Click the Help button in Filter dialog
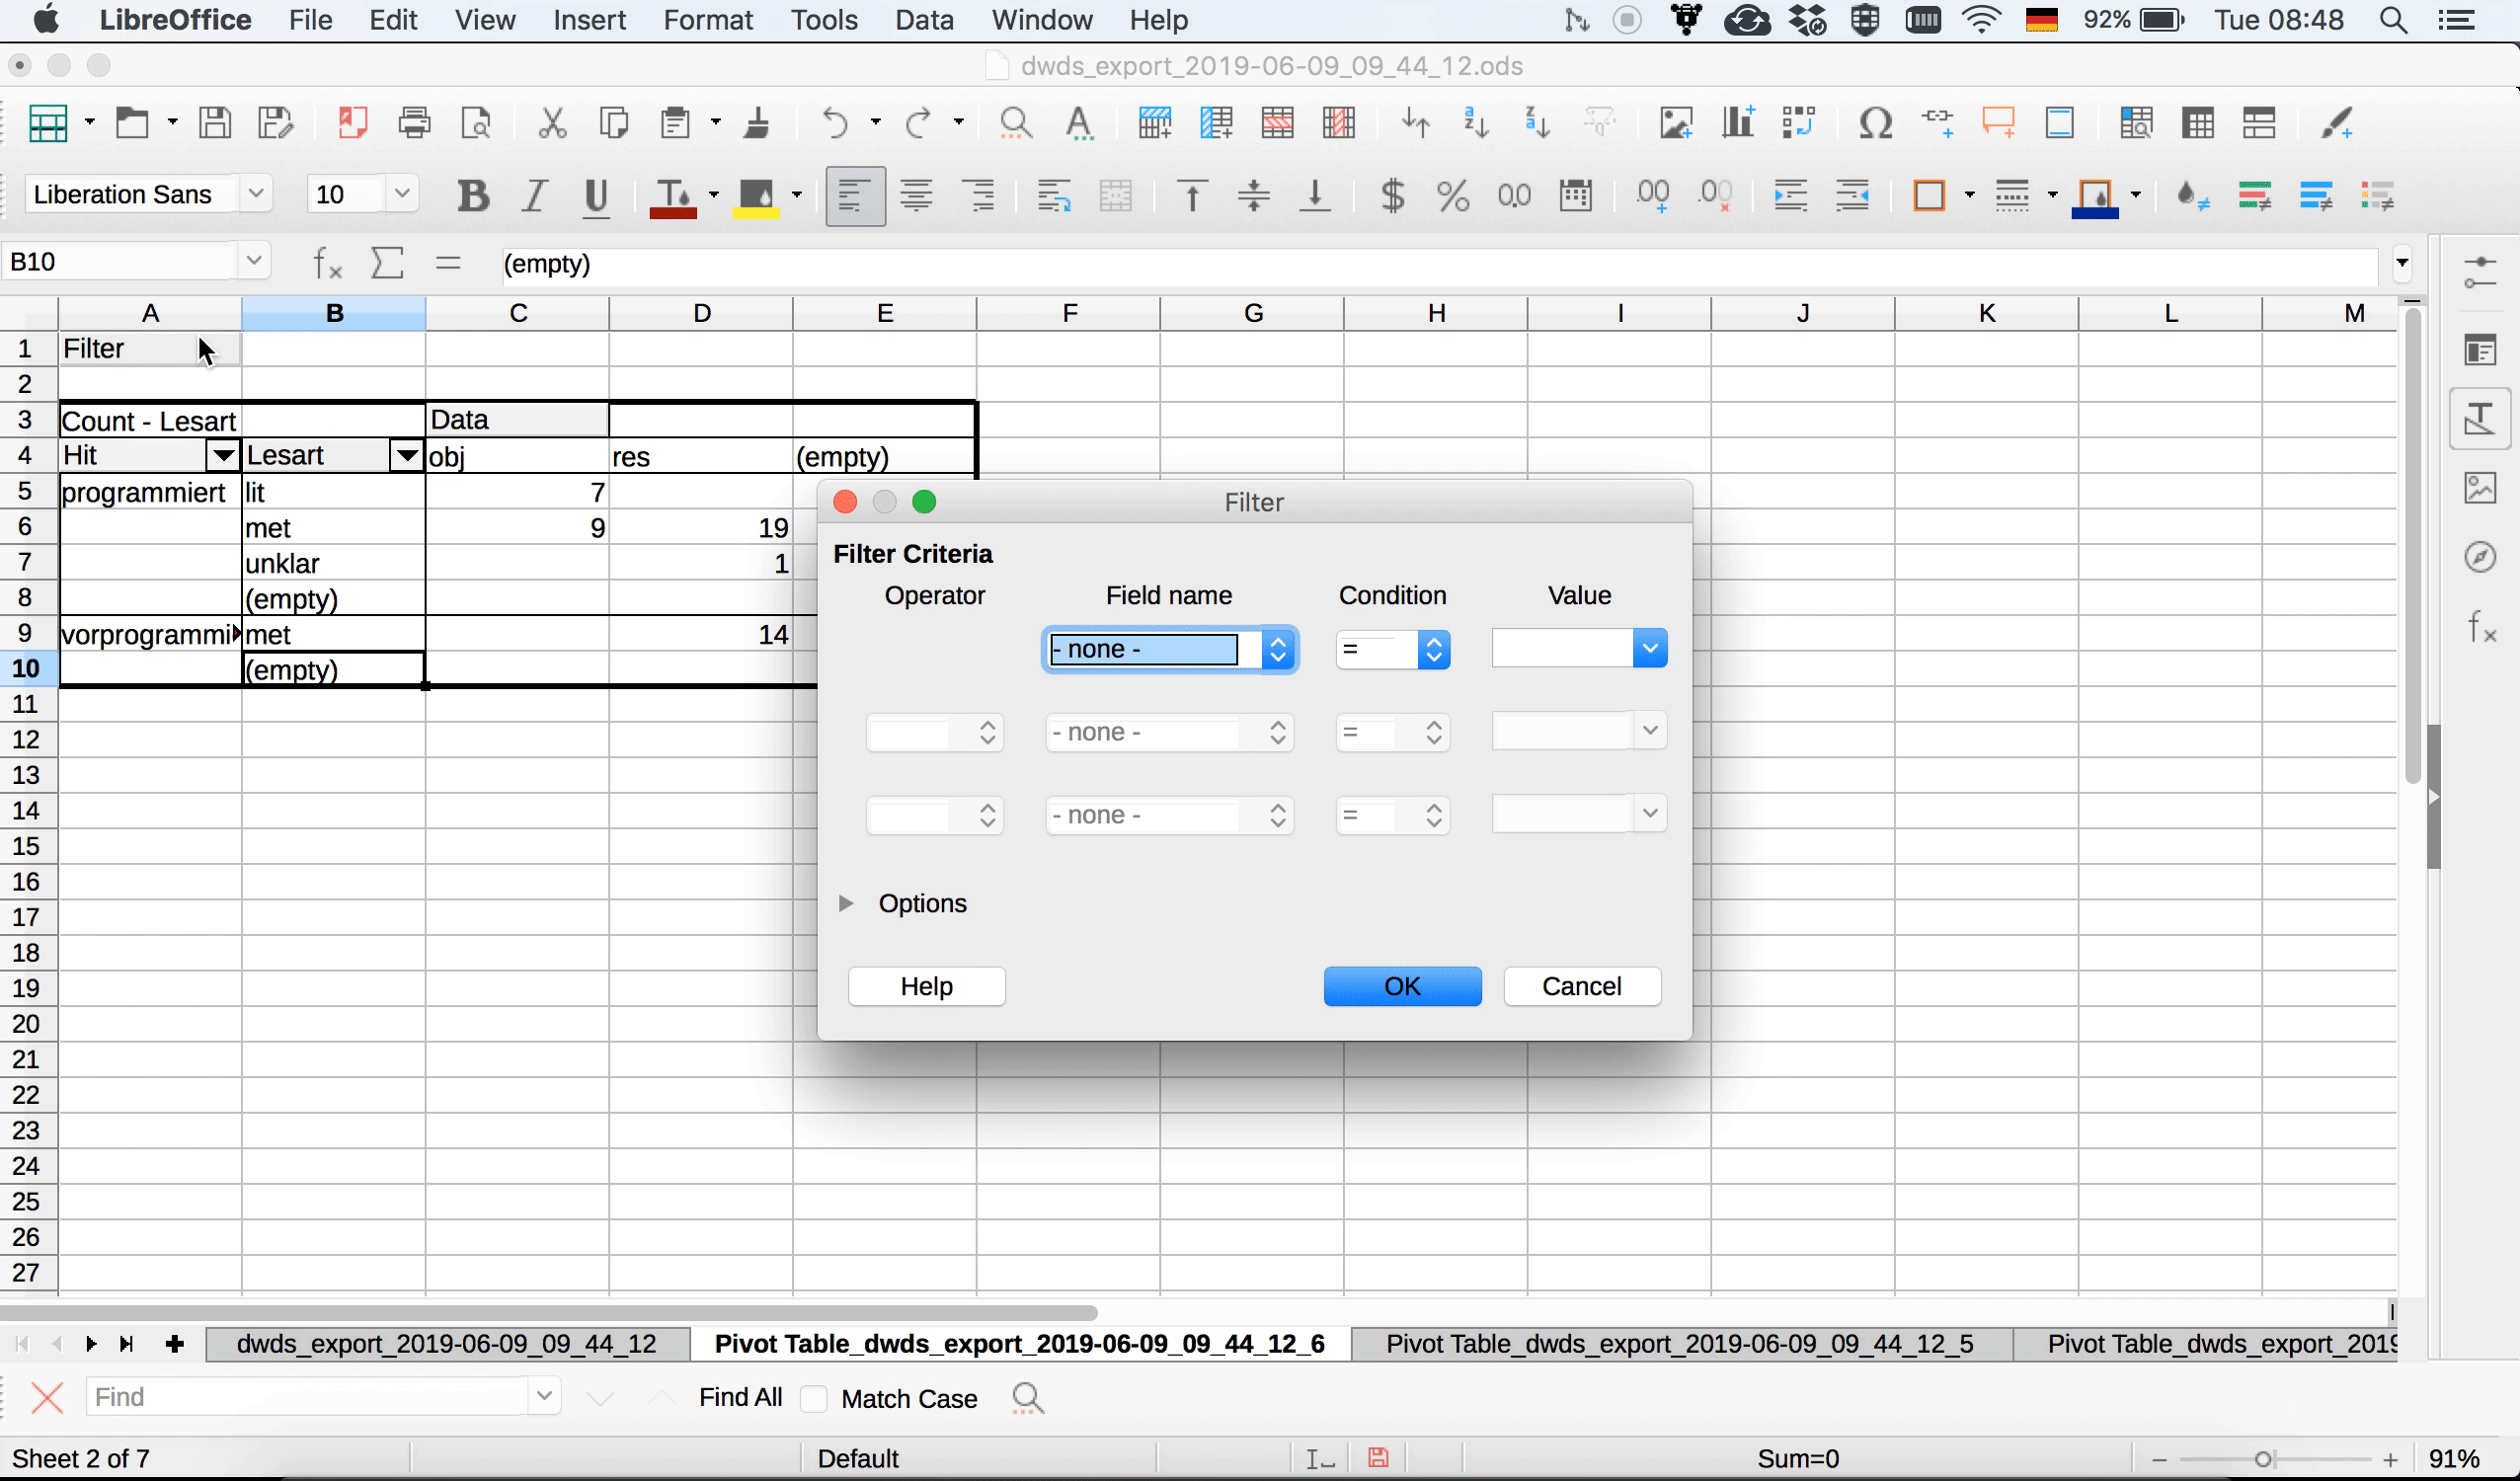Viewport: 2520px width, 1481px height. (x=924, y=985)
